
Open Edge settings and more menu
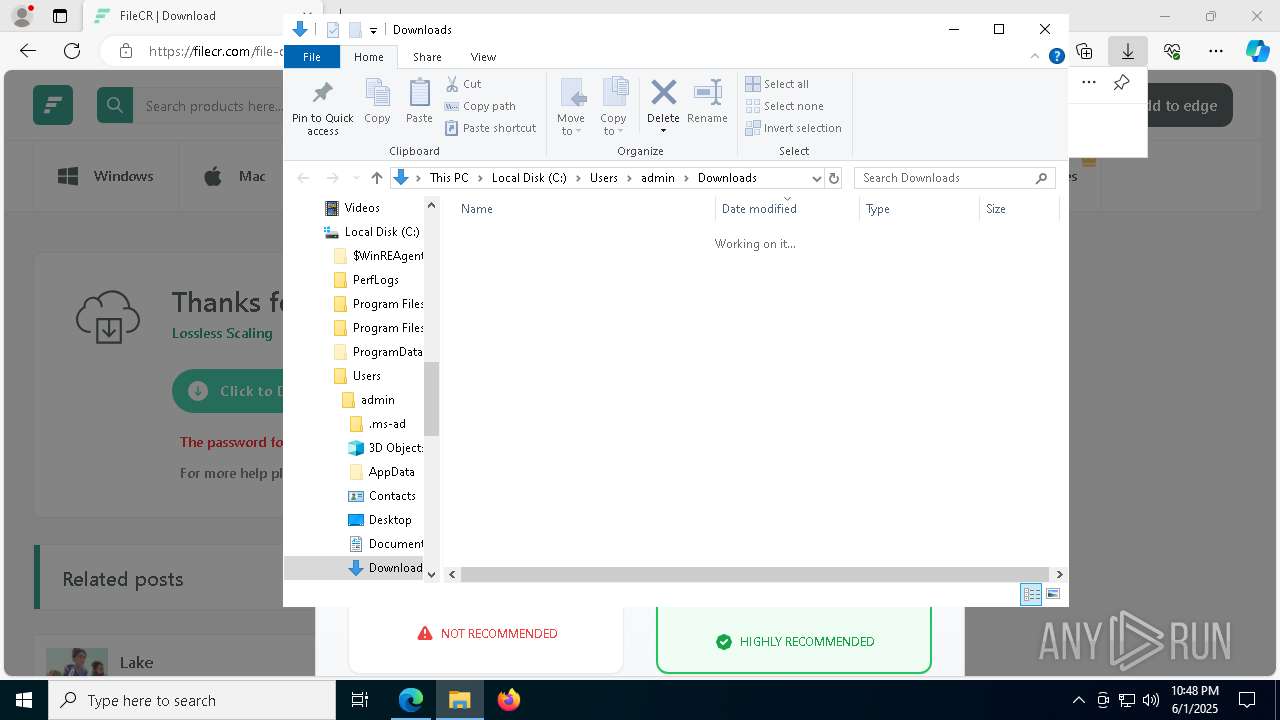point(1216,51)
